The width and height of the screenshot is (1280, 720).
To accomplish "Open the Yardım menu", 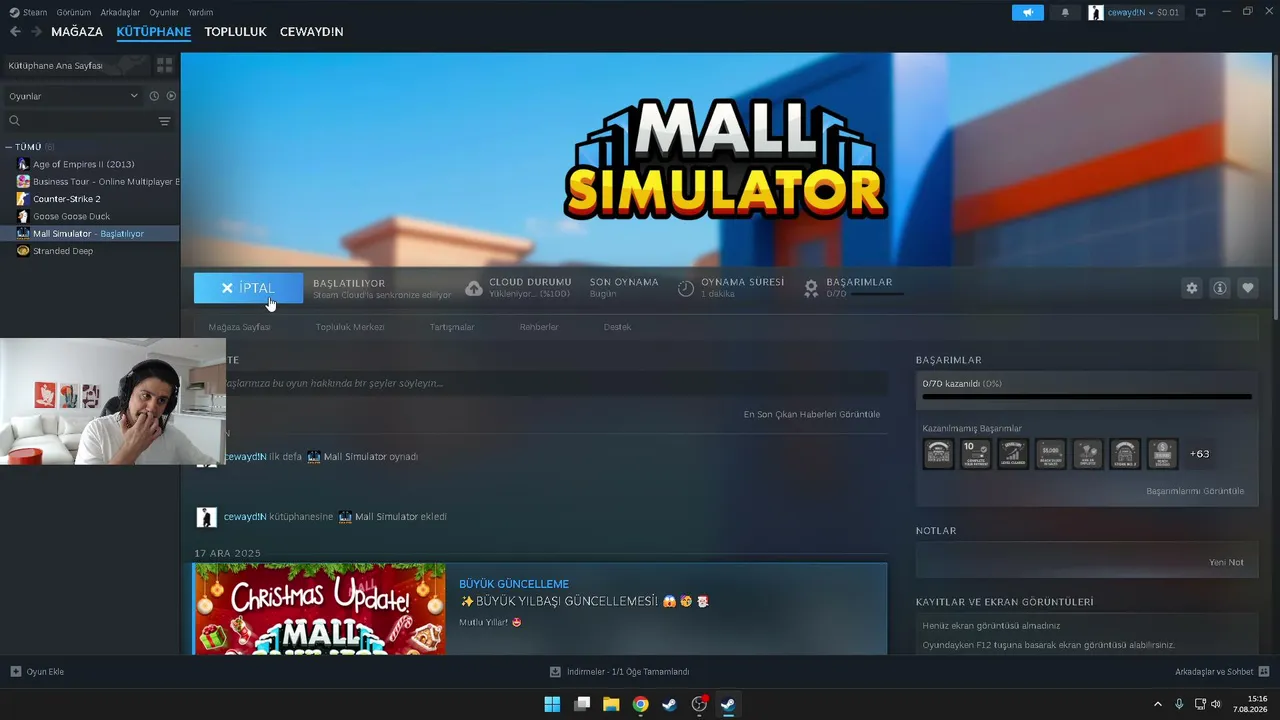I will pos(200,12).
